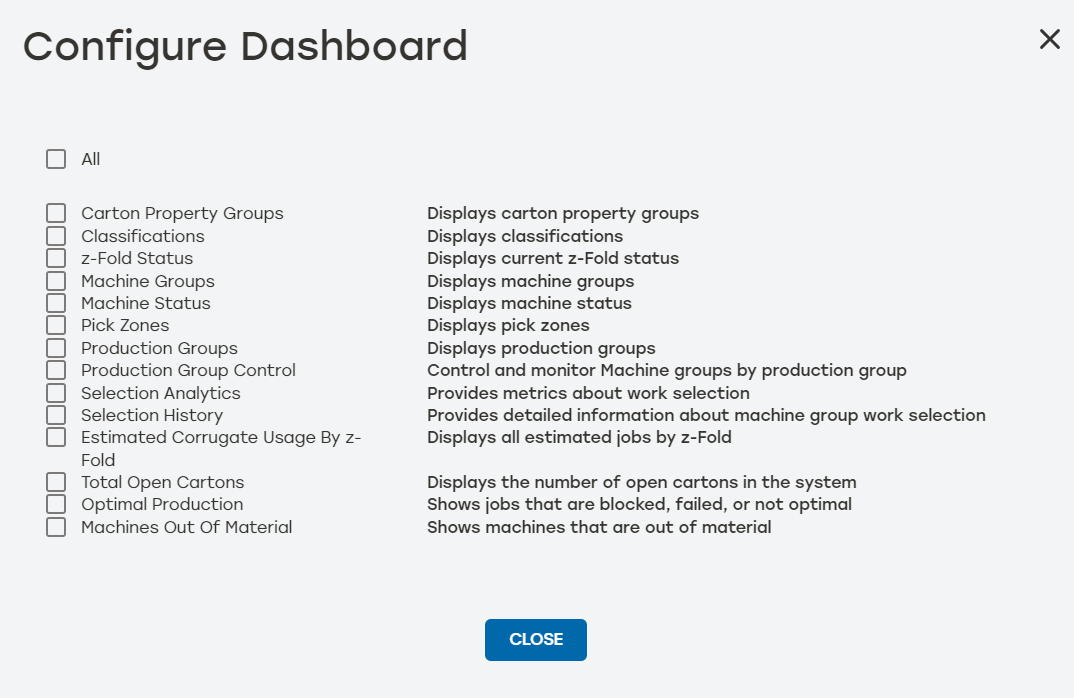The height and width of the screenshot is (698, 1074).
Task: Check Production Group Control
Action: 56,369
